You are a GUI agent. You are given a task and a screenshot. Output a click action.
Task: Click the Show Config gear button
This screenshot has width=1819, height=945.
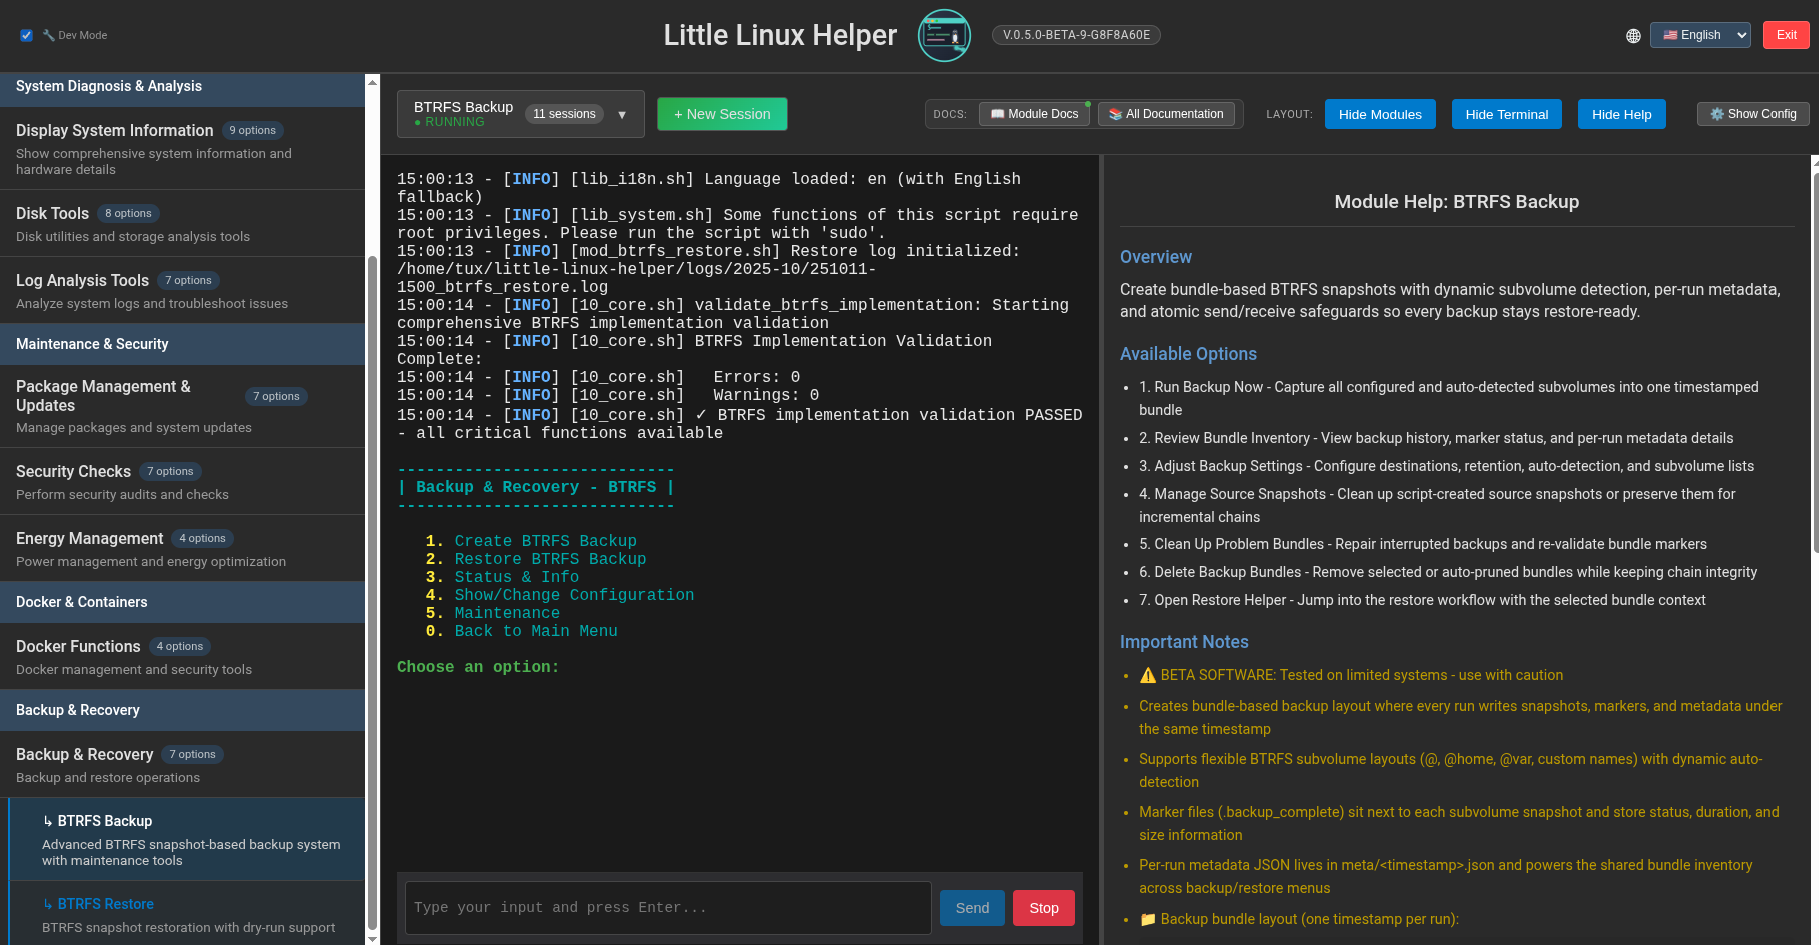pos(1753,114)
